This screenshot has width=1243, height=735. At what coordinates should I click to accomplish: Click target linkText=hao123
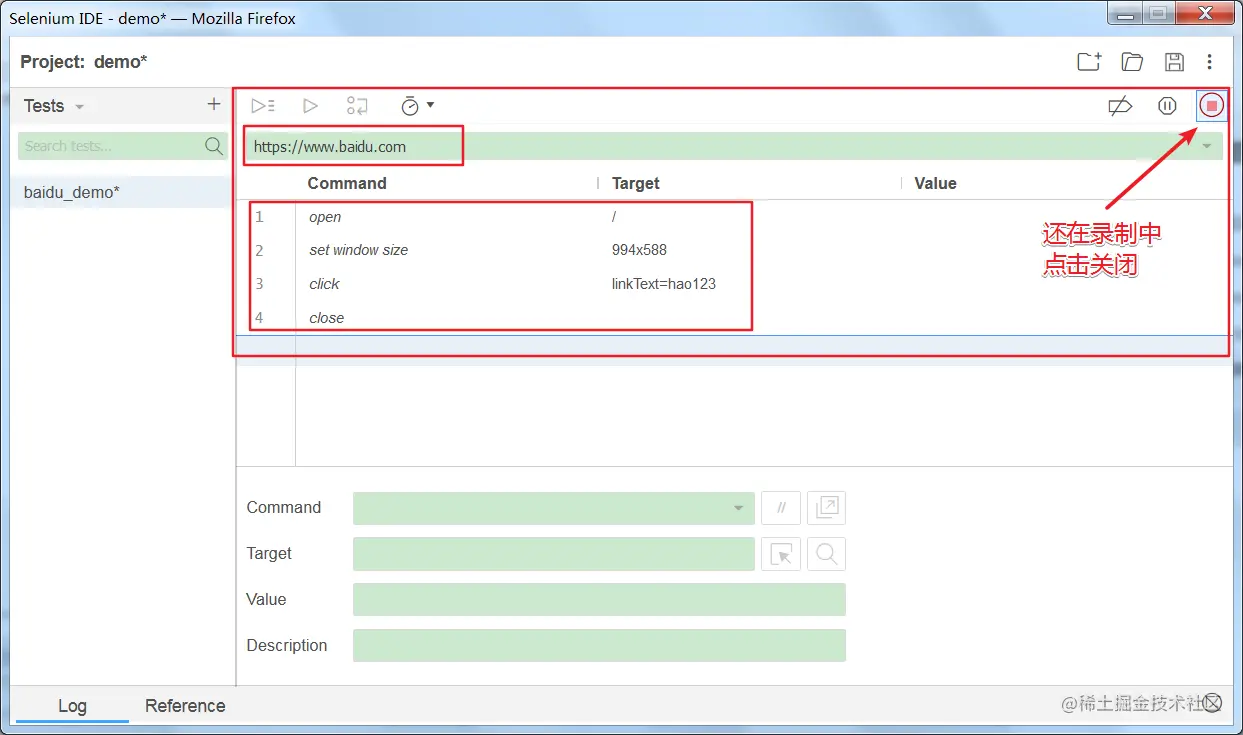click(664, 284)
